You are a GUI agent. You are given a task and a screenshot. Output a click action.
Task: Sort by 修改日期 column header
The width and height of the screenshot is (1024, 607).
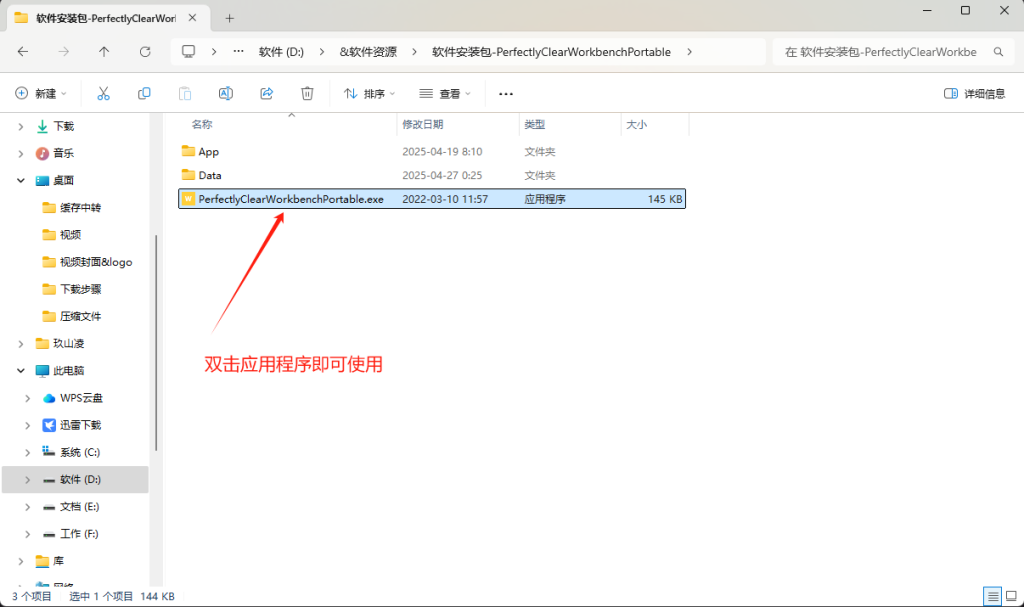(422, 124)
